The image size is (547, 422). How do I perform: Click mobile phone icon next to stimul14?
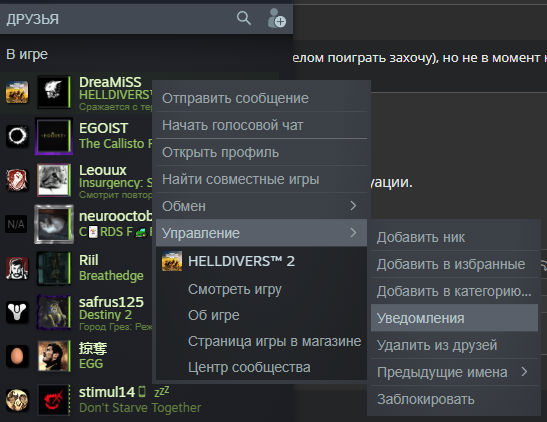click(142, 392)
